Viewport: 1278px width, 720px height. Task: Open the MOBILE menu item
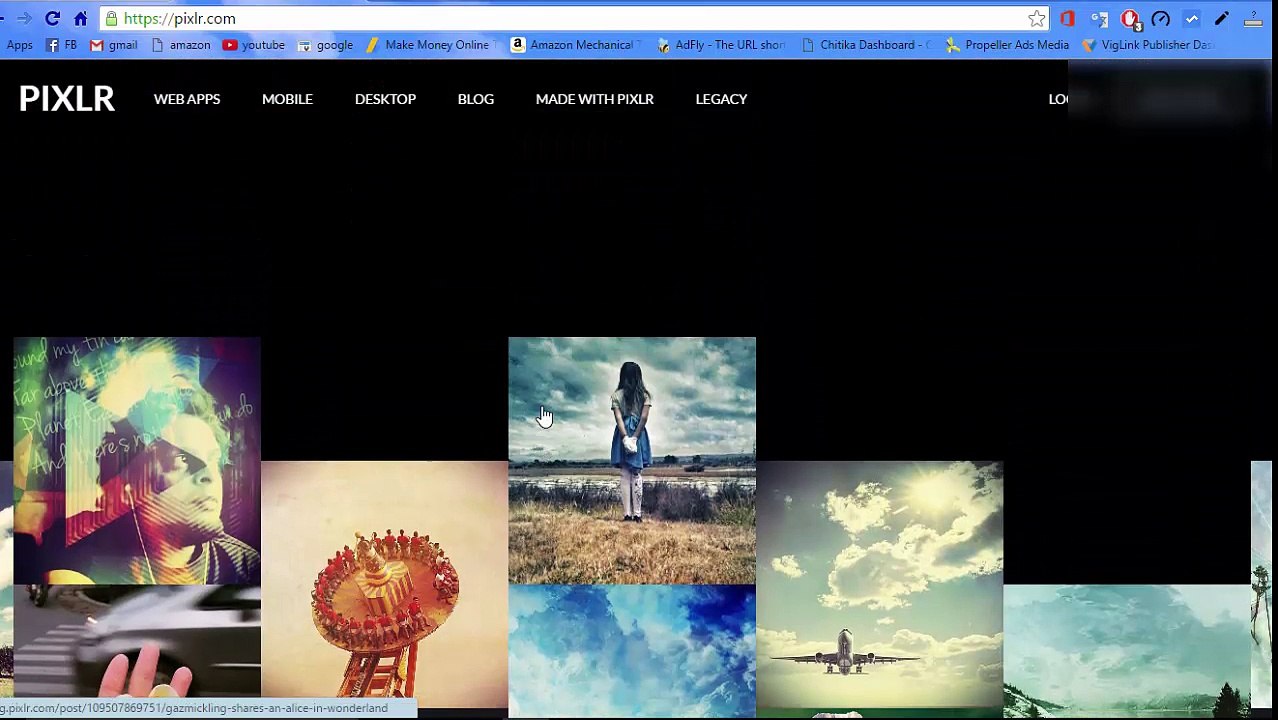click(287, 99)
